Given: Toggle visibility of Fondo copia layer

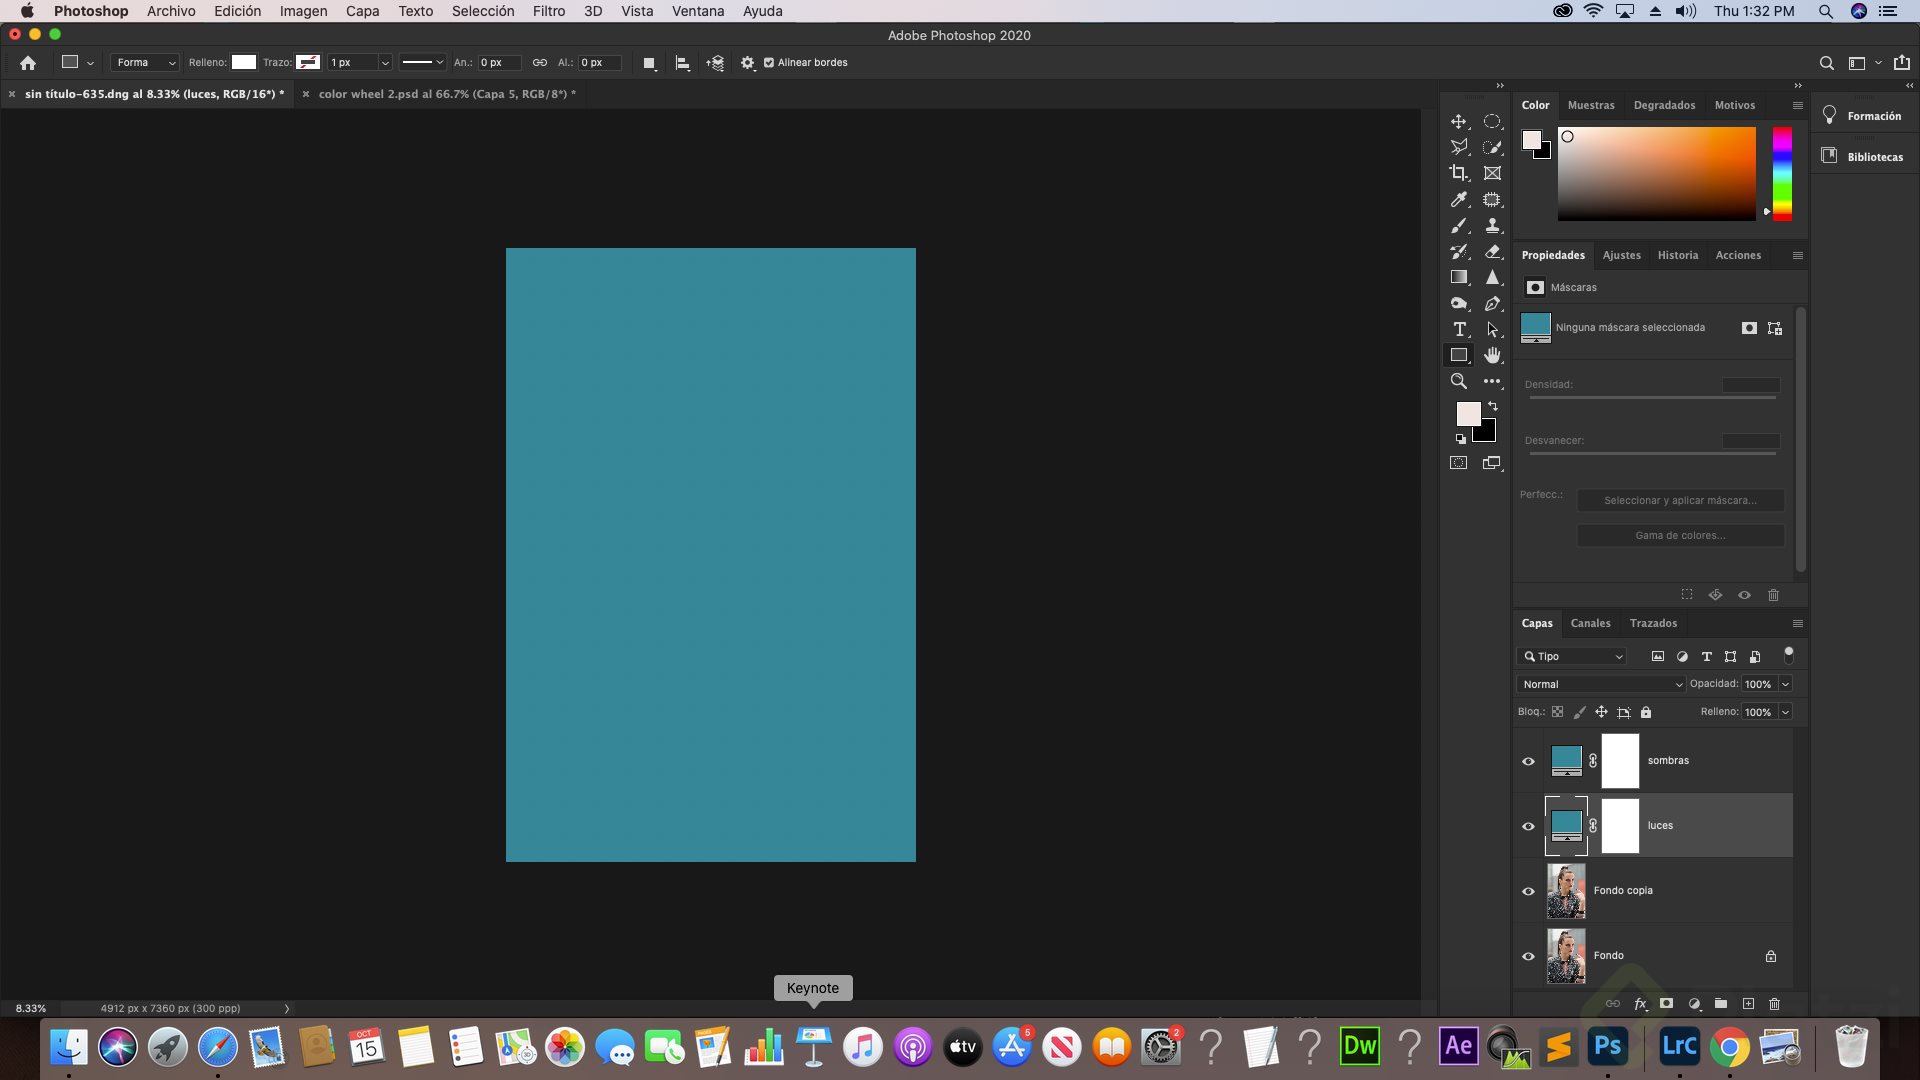Looking at the screenshot, I should point(1528,891).
